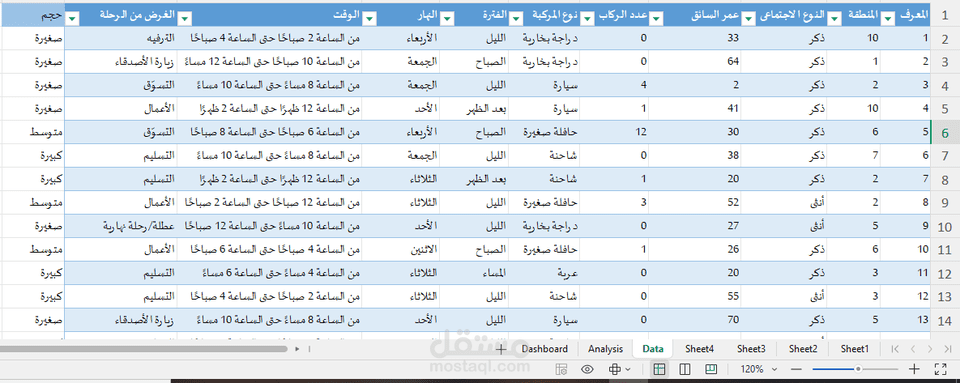Select period cell المساء in row 12

pyautogui.click(x=474, y=273)
